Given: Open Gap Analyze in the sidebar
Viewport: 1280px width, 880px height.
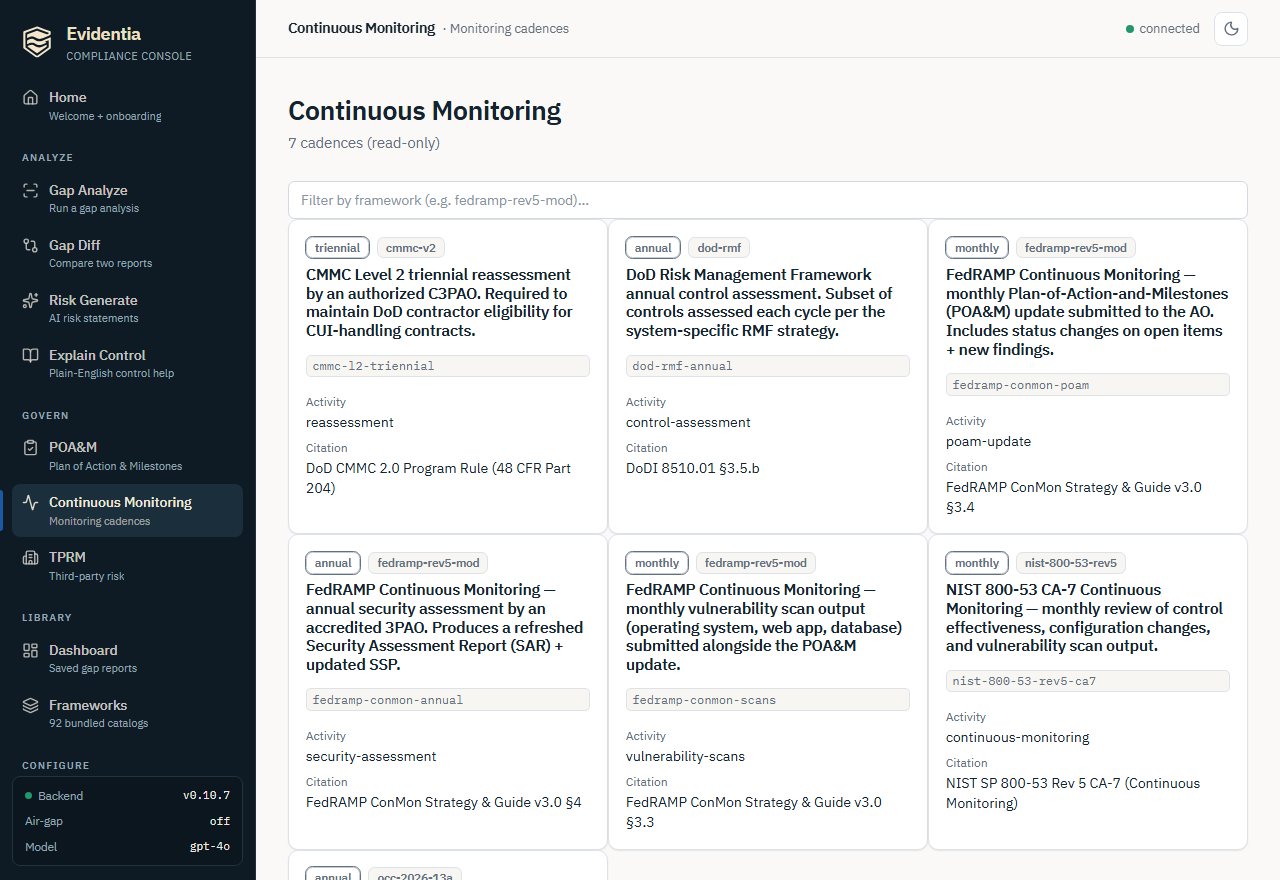Looking at the screenshot, I should pos(128,198).
